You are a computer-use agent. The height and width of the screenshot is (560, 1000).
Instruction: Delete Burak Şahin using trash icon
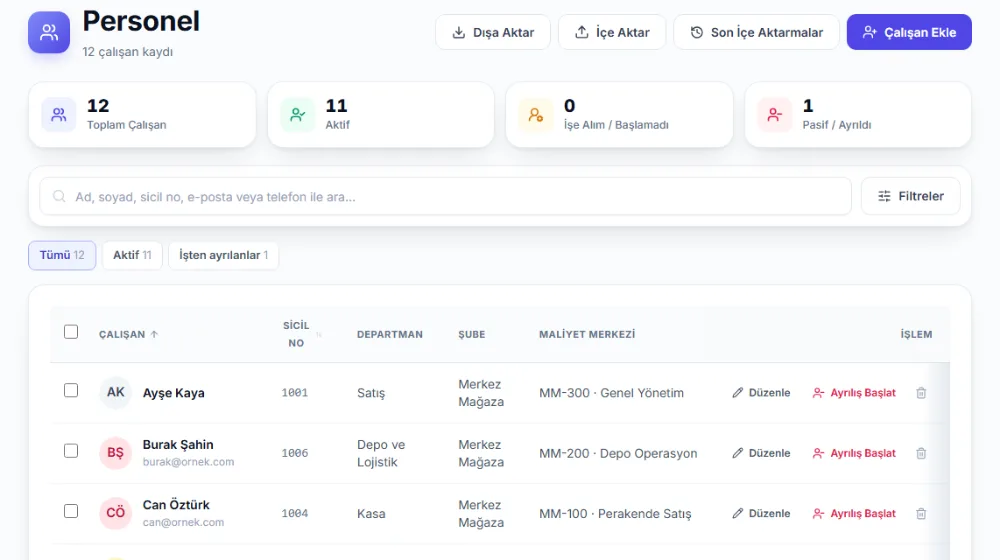tap(921, 453)
